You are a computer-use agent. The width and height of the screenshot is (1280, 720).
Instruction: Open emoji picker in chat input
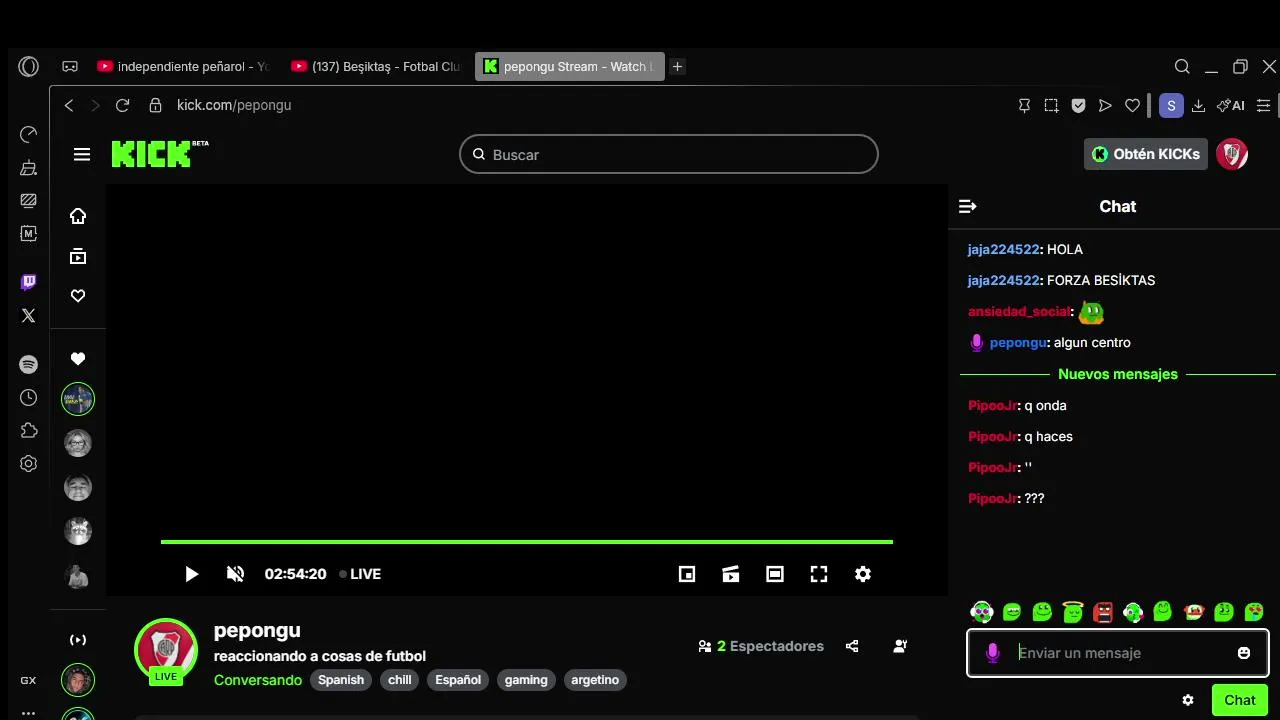pyautogui.click(x=1244, y=653)
